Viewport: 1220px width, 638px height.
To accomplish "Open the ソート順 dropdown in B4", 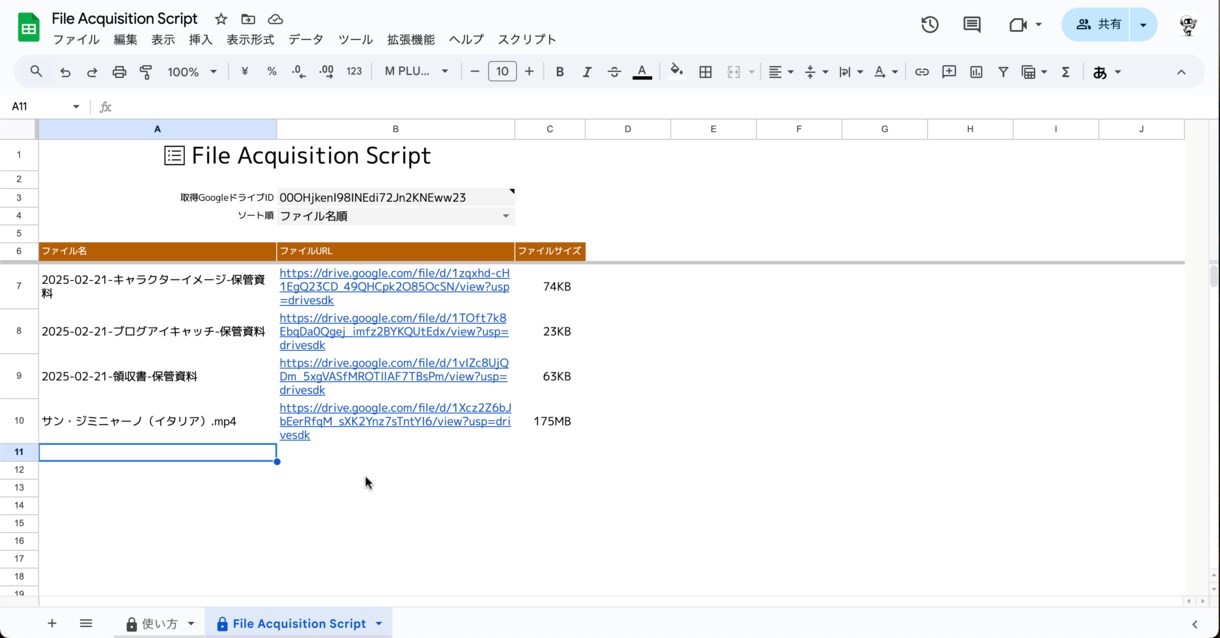I will click(x=505, y=216).
